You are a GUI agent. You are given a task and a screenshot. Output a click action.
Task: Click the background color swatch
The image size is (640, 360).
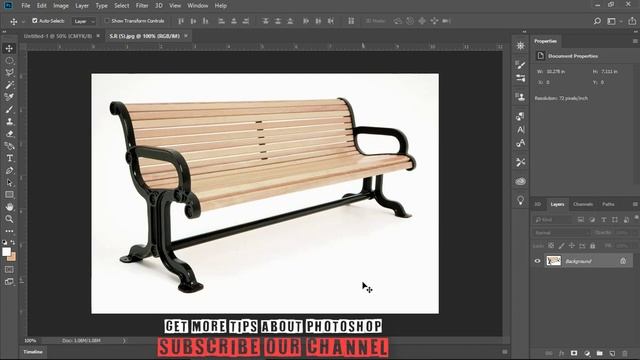(12, 257)
